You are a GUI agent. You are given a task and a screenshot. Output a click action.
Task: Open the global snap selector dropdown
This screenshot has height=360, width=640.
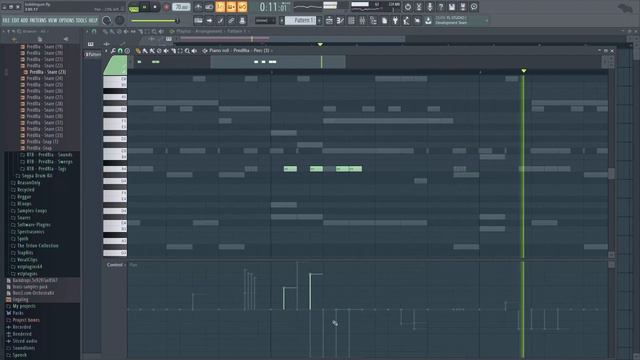pos(265,20)
